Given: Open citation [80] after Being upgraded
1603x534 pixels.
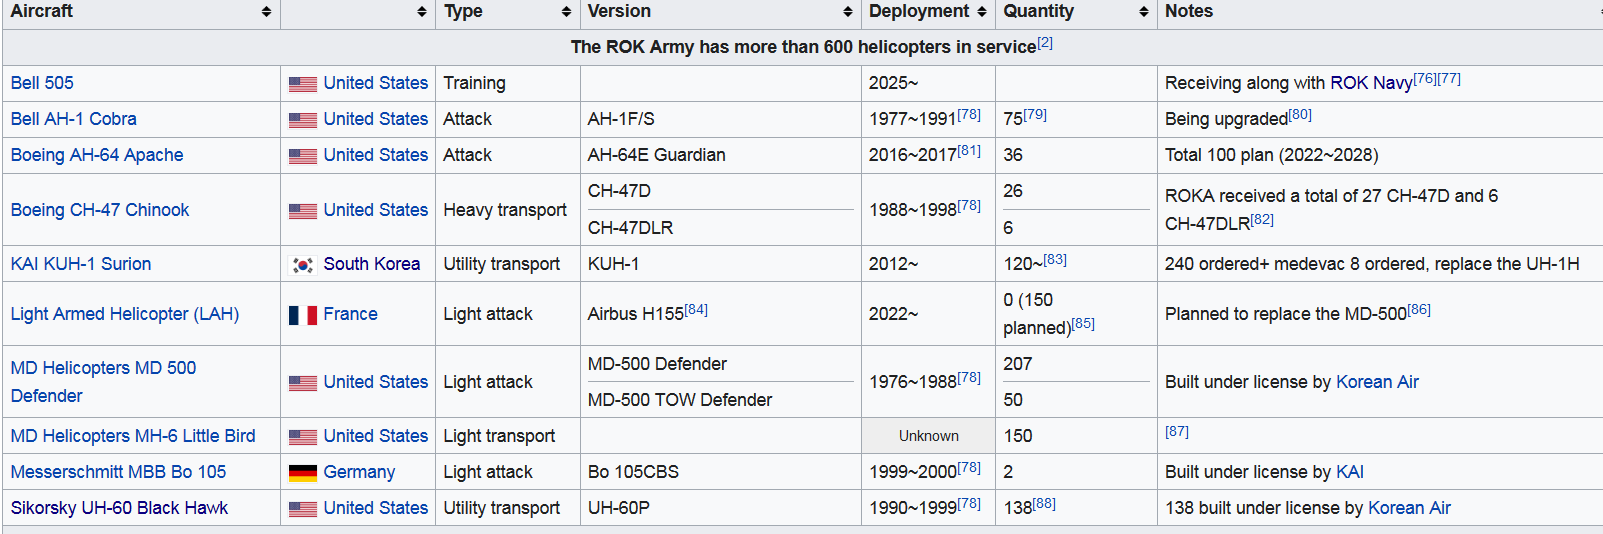Looking at the screenshot, I should [1300, 115].
